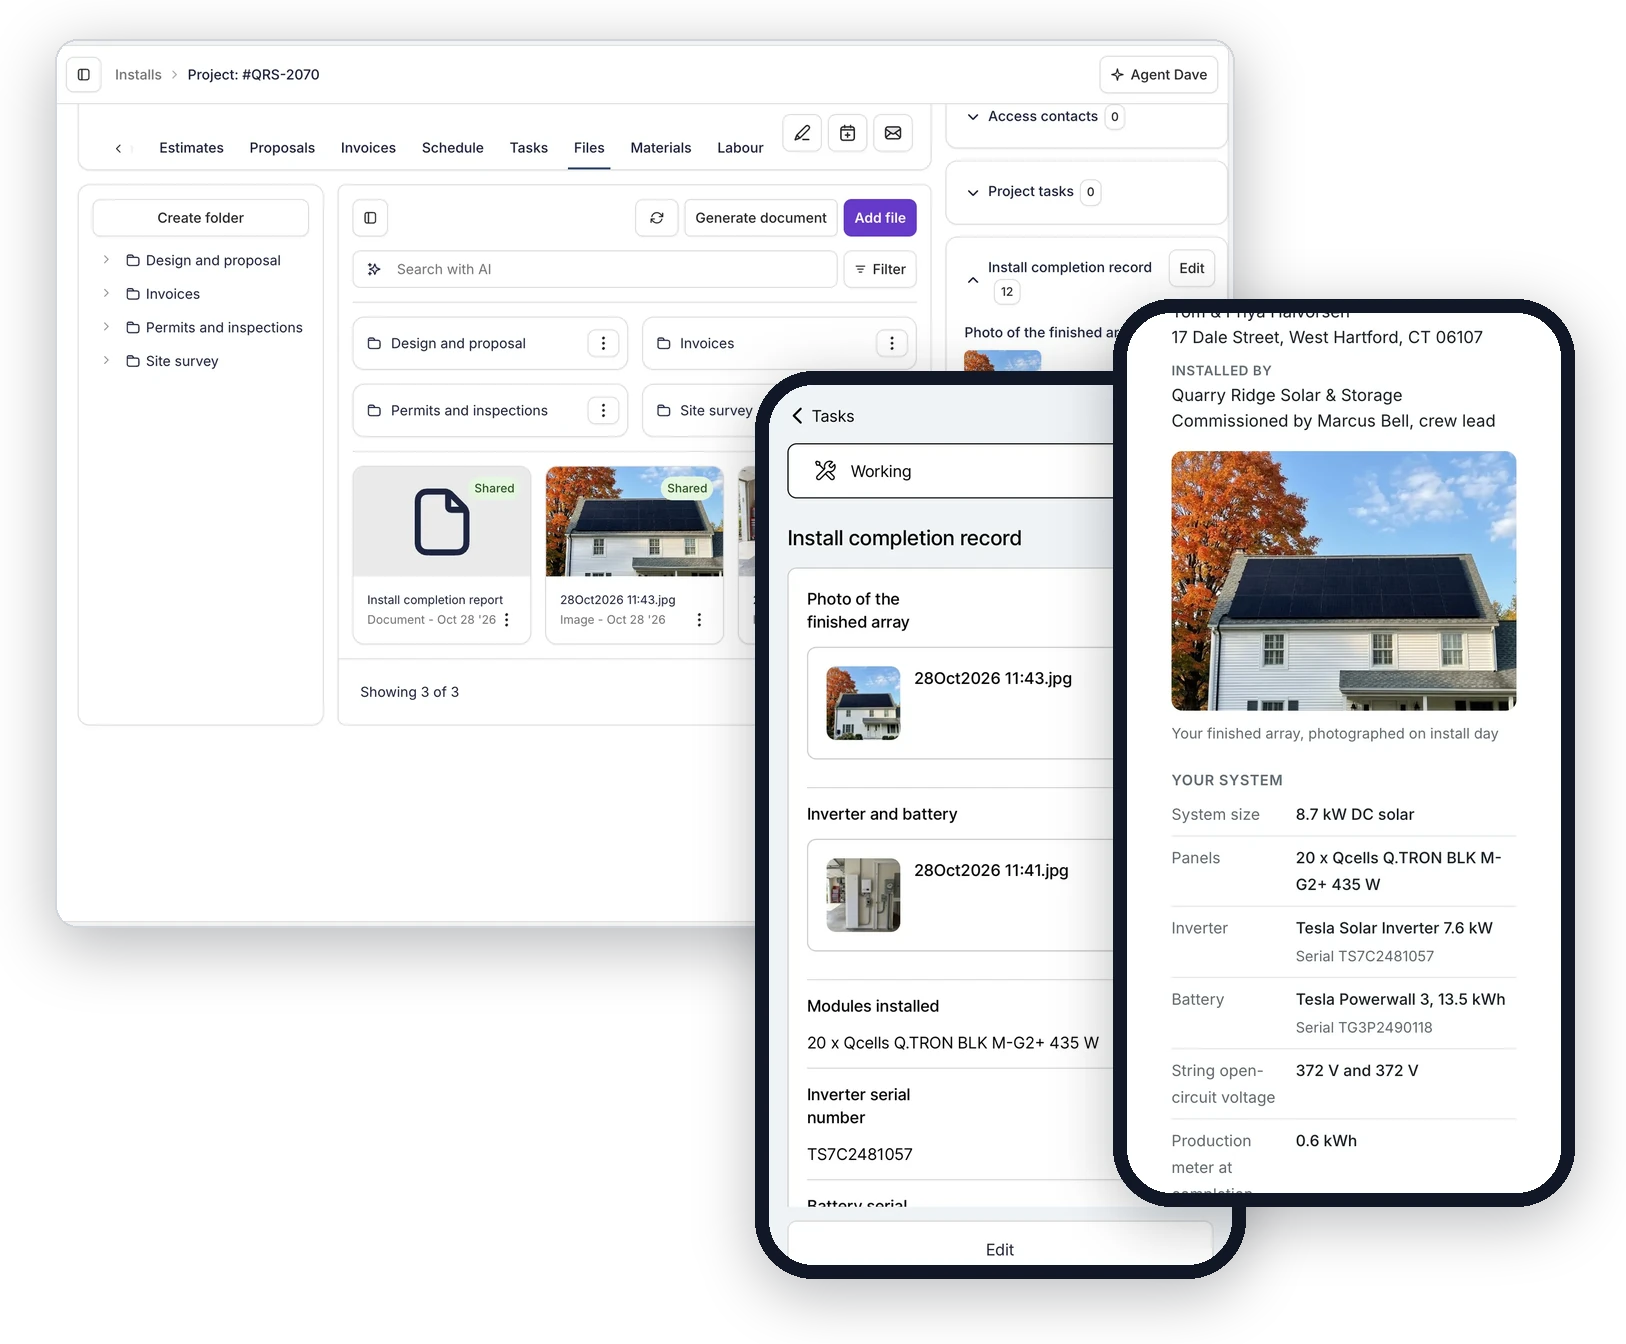
Task: Toggle the folder panel icon above Search with AI
Action: 370,218
